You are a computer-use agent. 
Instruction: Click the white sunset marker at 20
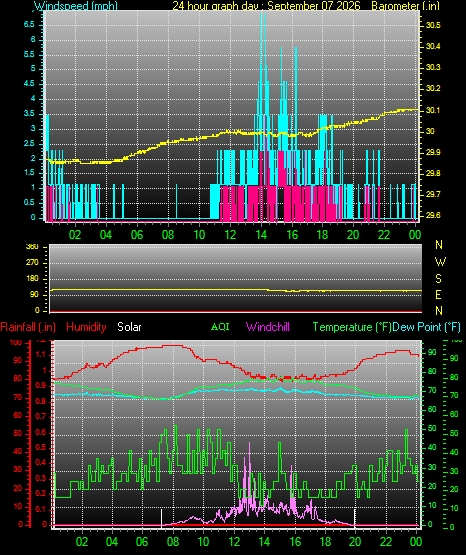point(355,518)
